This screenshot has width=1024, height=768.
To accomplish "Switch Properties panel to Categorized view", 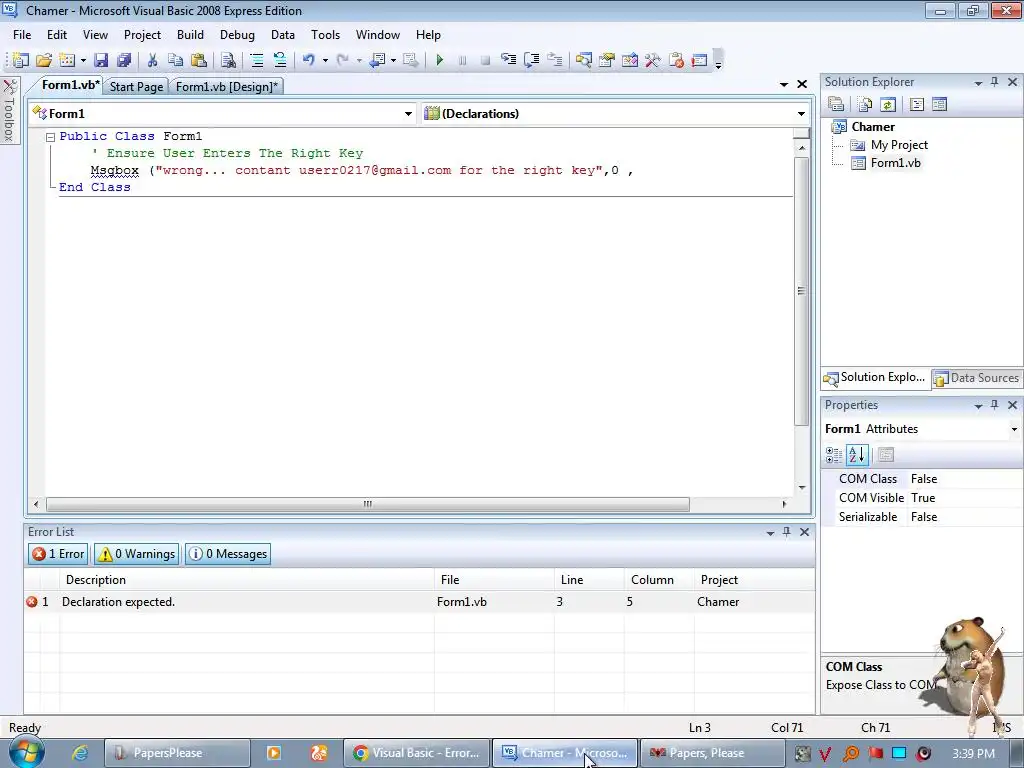I will [x=834, y=455].
